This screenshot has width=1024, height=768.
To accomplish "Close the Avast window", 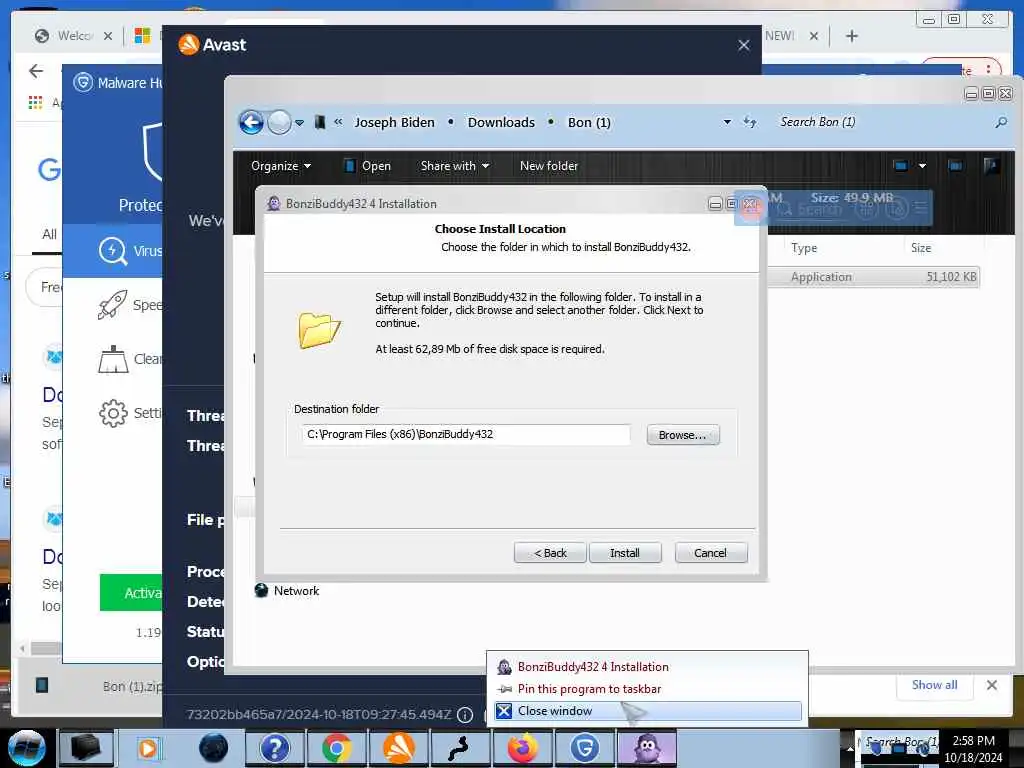I will tap(743, 45).
